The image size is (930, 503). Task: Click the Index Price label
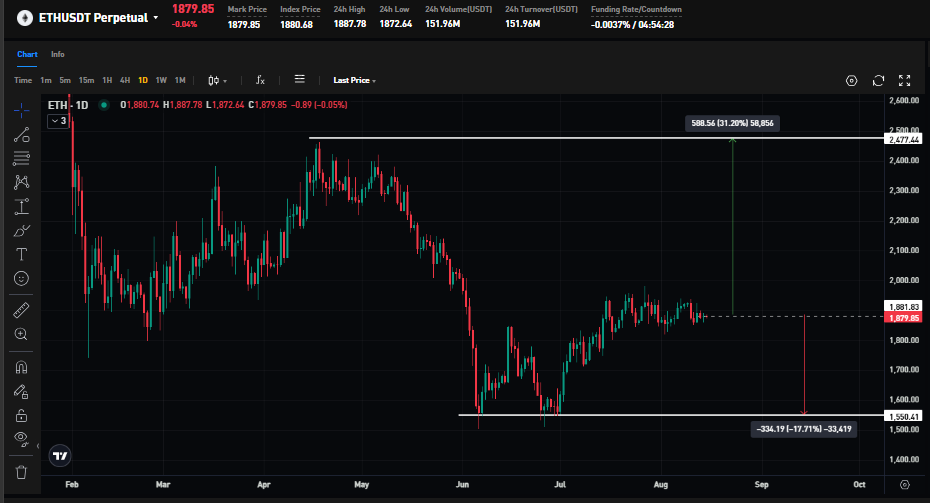(x=300, y=9)
